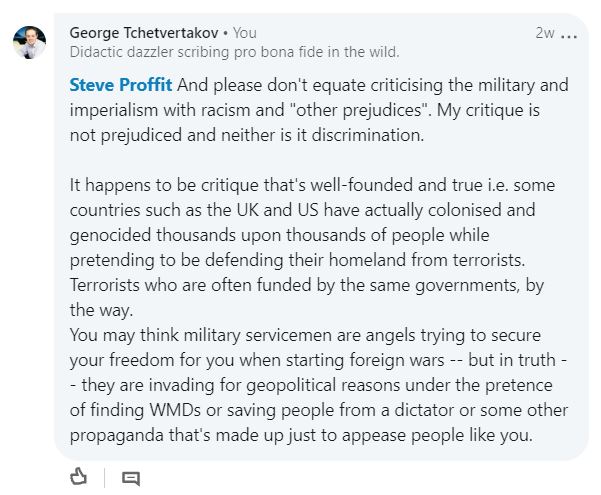Screen dimensions: 601x495
Task: Click the paragraph starting "And please don't equate"
Action: [x=319, y=110]
